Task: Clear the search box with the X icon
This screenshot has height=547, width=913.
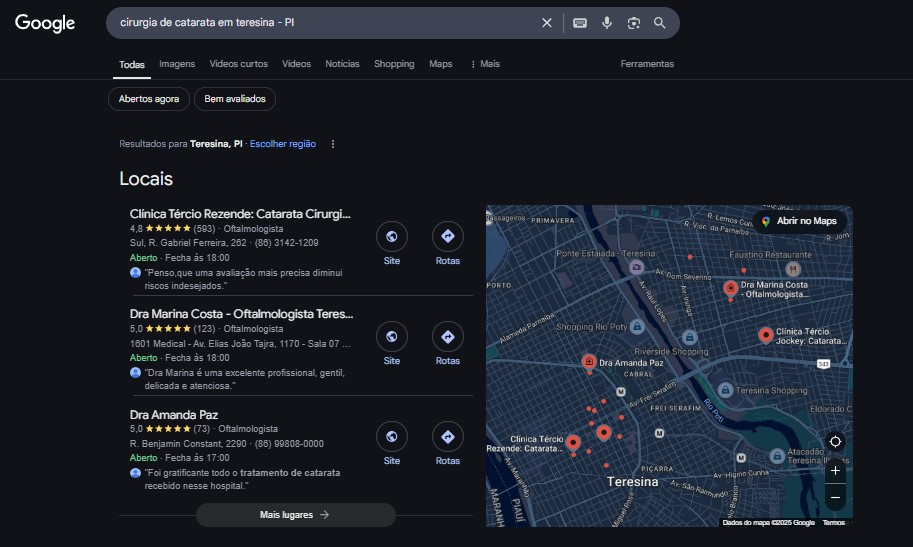Action: pyautogui.click(x=547, y=23)
